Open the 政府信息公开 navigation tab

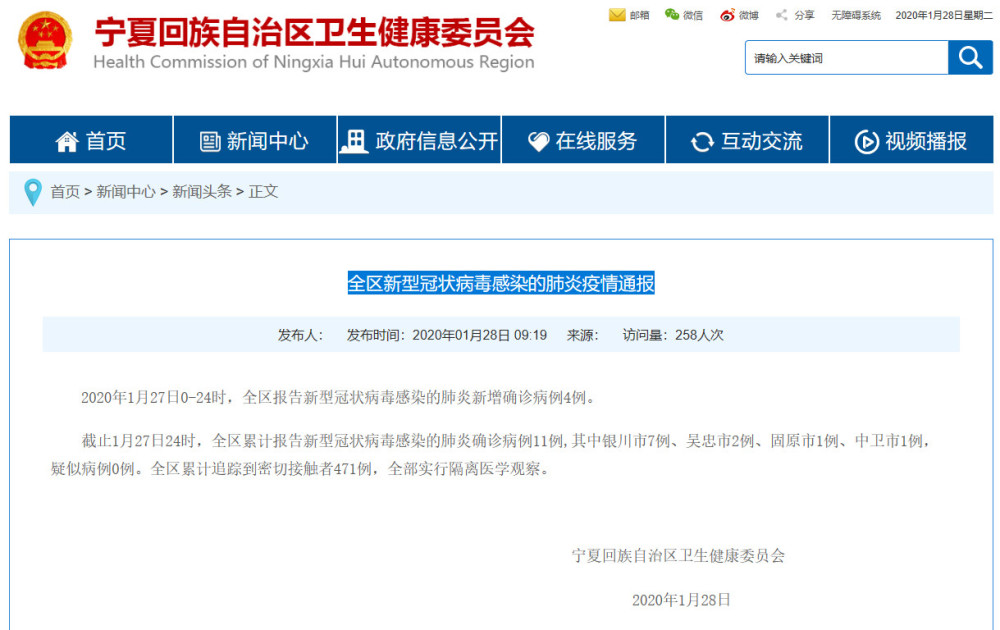(419, 140)
